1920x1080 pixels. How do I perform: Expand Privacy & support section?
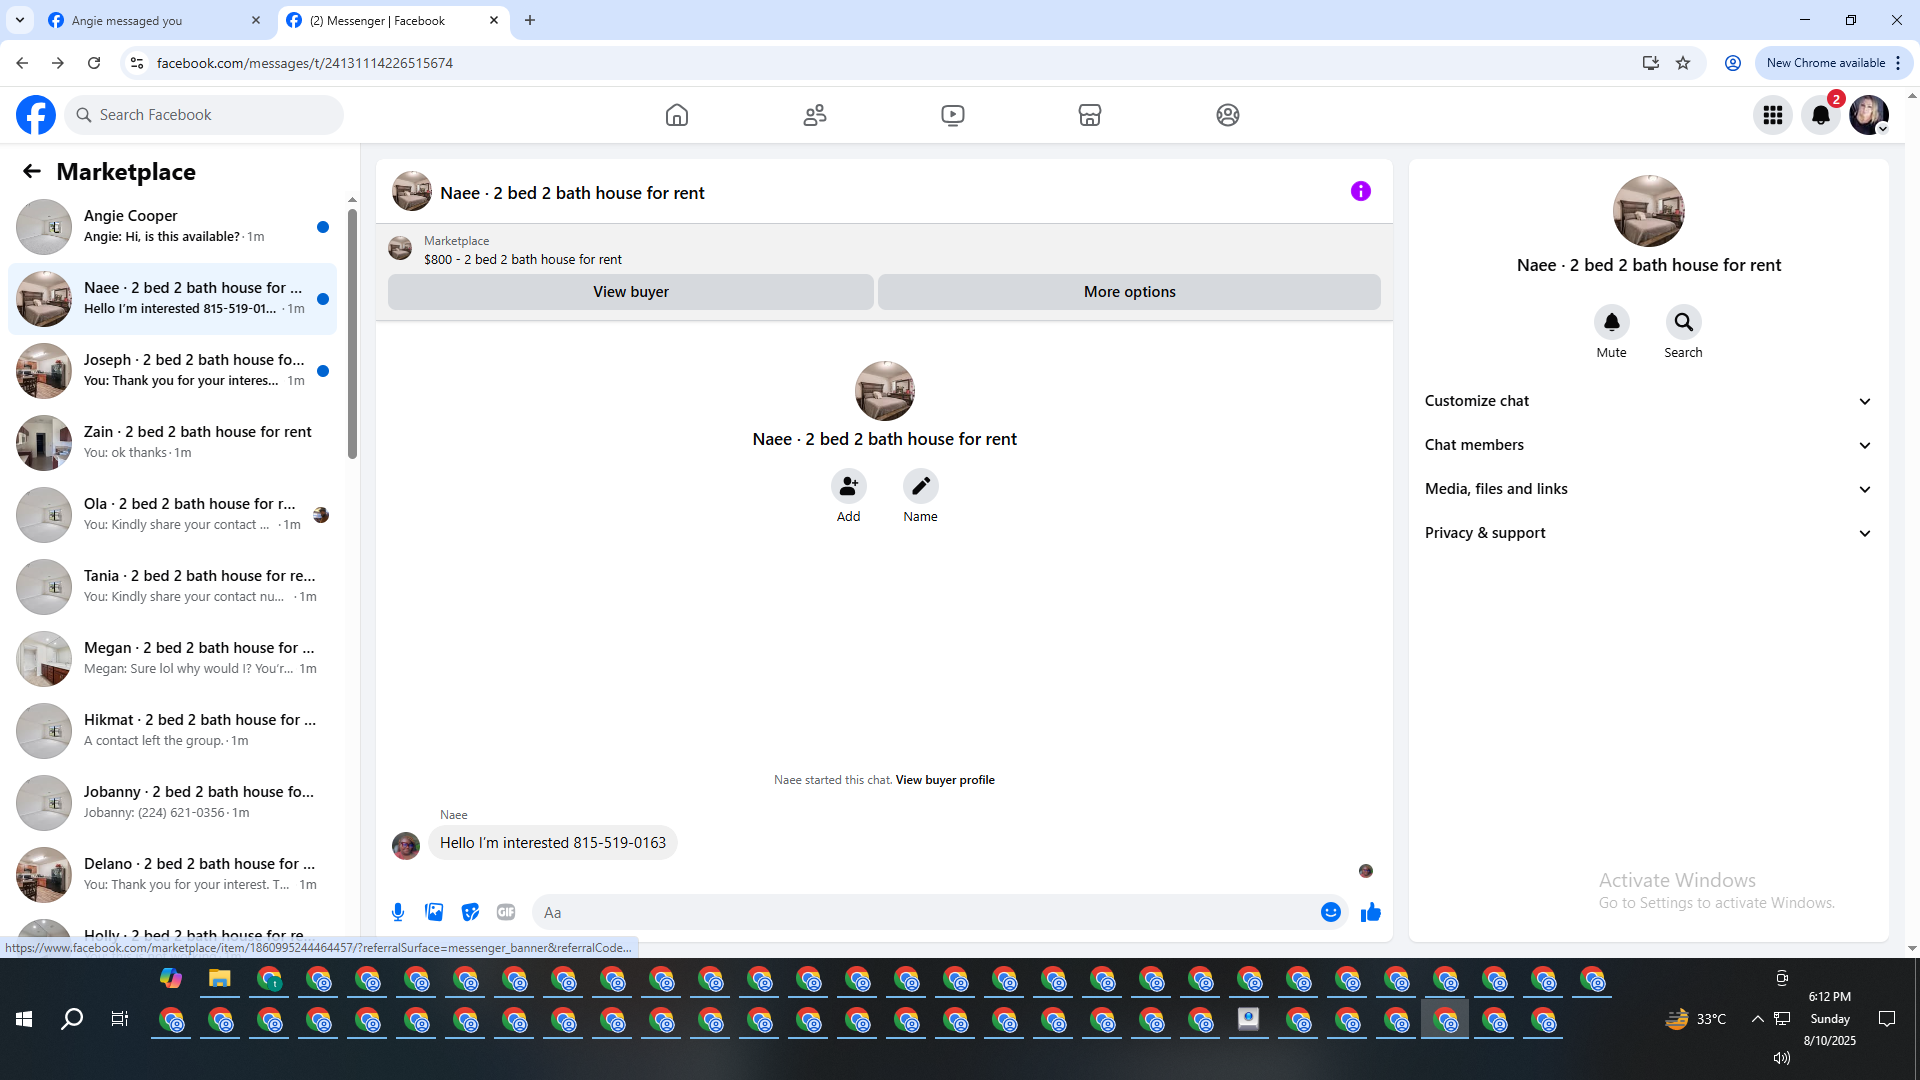click(x=1648, y=533)
